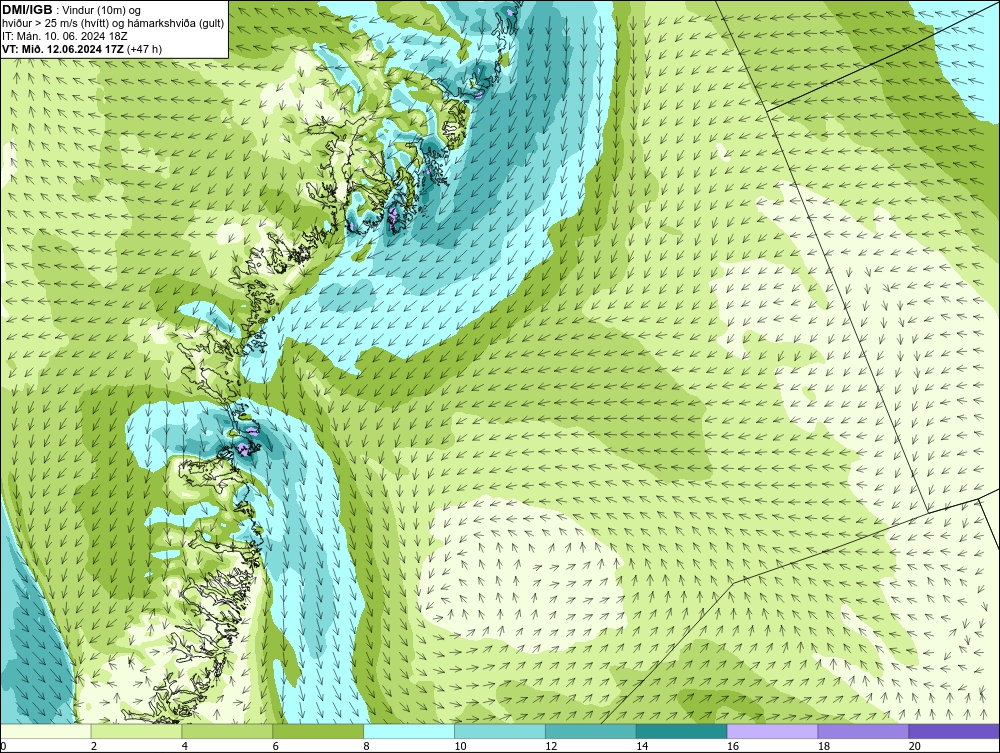
Task: Click the light cyan 8–10 m/s legend swatch
Action: 409,731
